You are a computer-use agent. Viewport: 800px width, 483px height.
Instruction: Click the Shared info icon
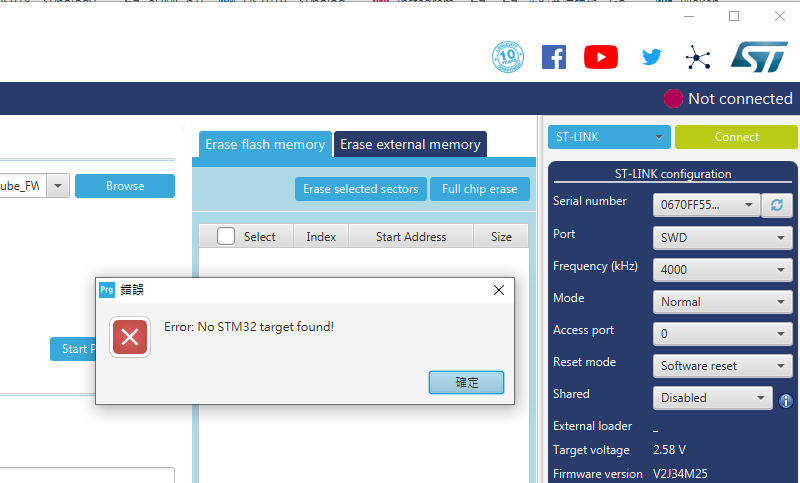coord(785,401)
